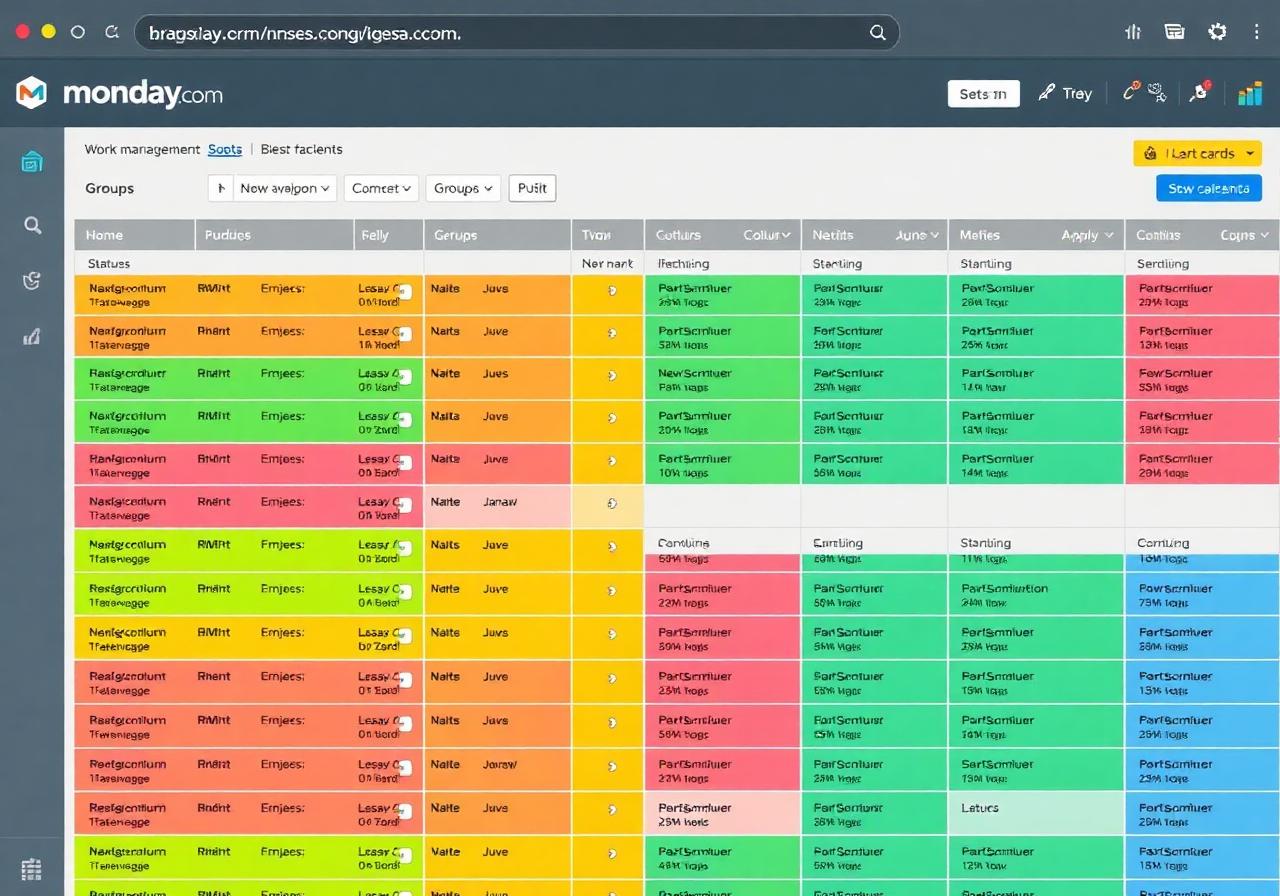The image size is (1280, 896).
Task: Tick the checkbox in the pale Janaw row
Action: [x=404, y=504]
